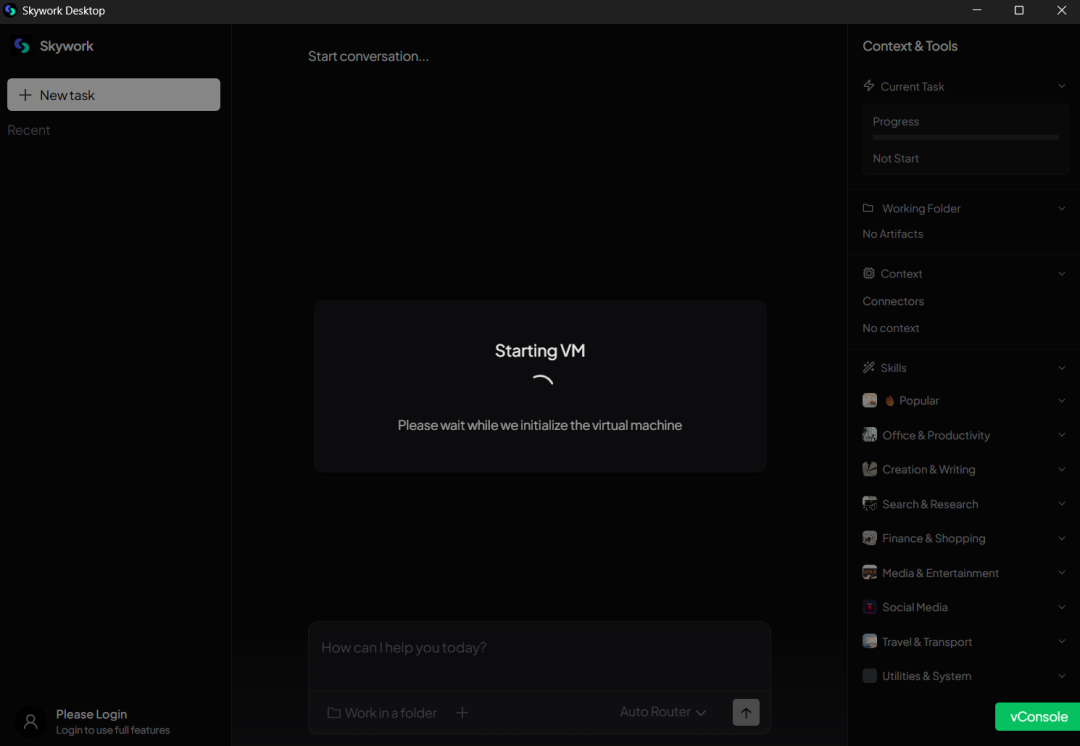1080x746 pixels.
Task: Click the user avatar icon at bottom left
Action: click(x=30, y=721)
